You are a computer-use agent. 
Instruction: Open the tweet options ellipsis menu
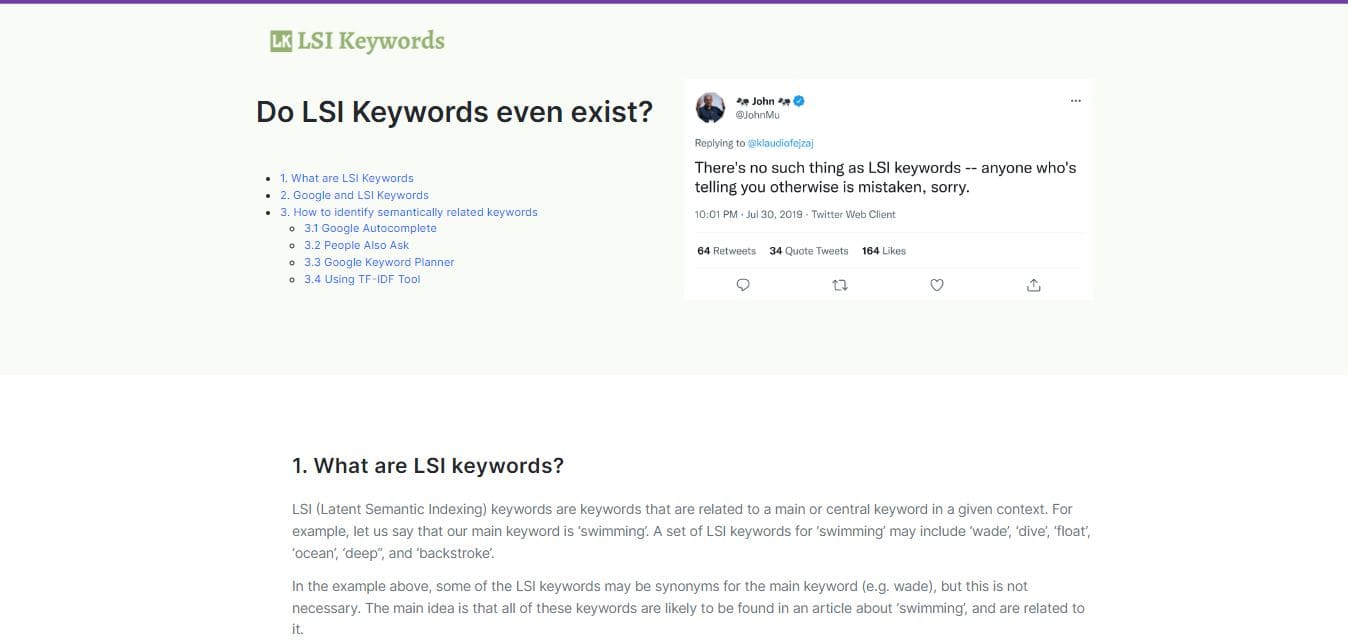tap(1075, 100)
